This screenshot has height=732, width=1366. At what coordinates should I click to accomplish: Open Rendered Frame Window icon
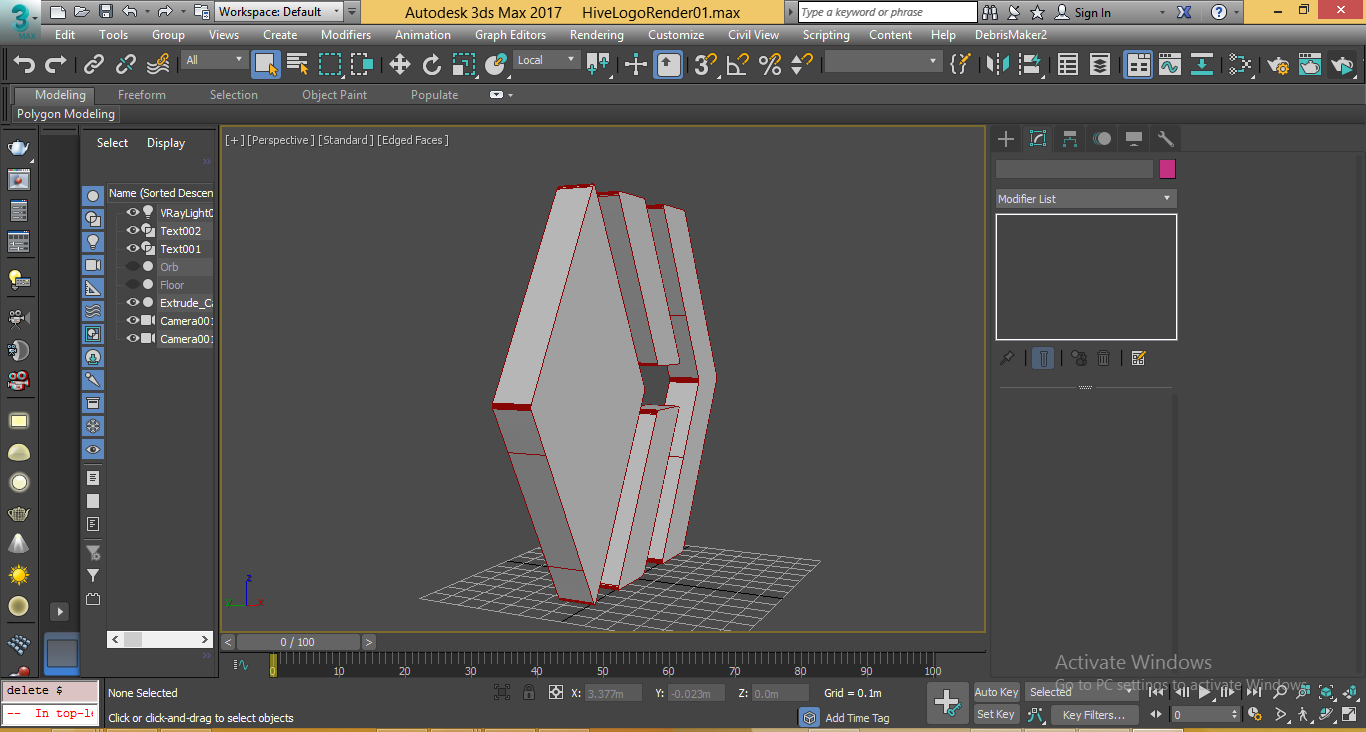tap(1310, 65)
